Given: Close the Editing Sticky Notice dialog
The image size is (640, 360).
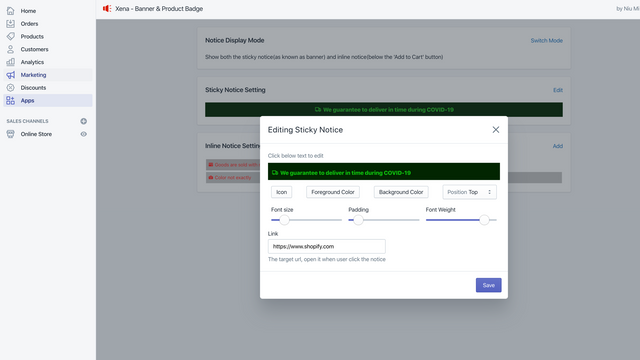Looking at the screenshot, I should click(496, 130).
